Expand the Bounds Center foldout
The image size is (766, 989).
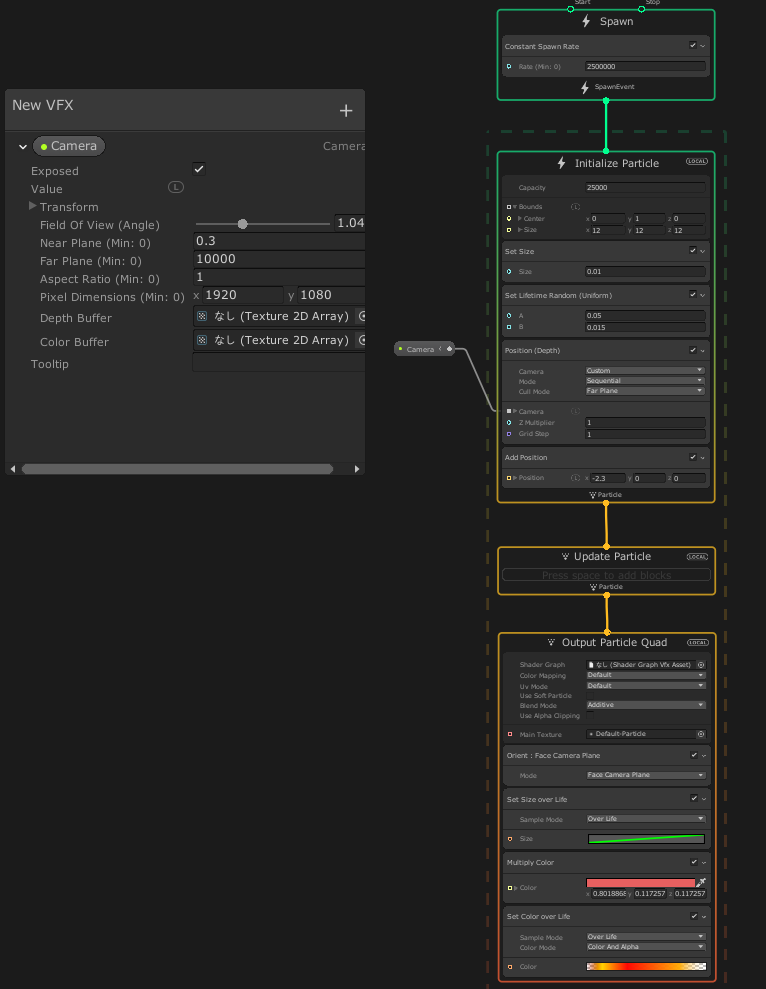pos(520,218)
